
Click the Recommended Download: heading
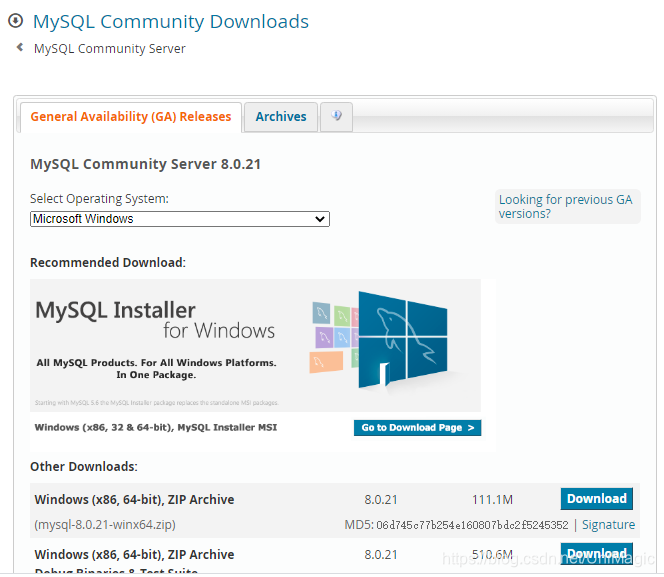108,262
